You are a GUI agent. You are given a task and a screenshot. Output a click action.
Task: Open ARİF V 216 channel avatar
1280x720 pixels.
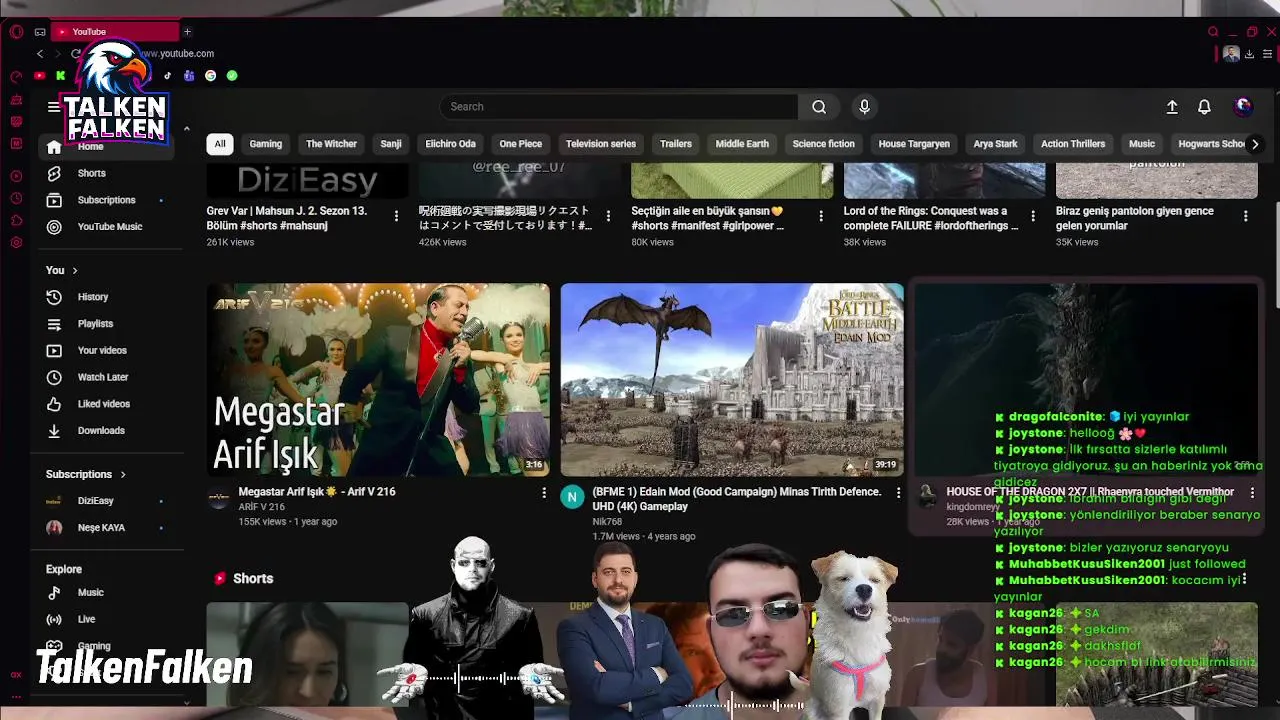point(218,498)
